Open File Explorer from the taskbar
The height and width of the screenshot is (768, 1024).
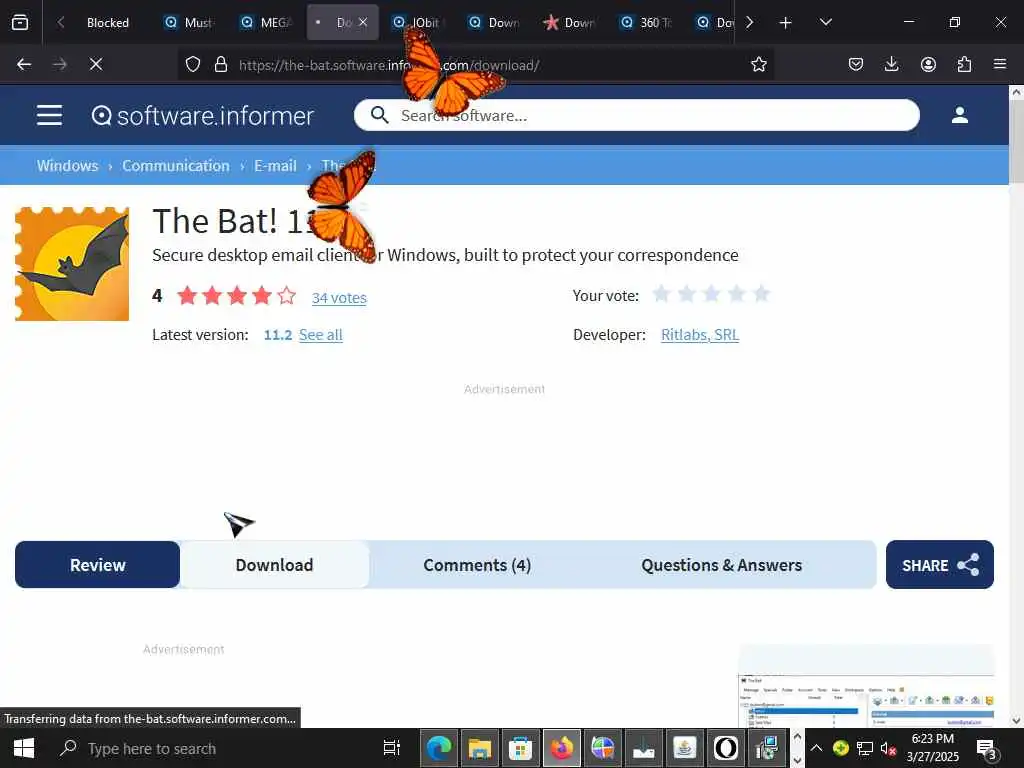pos(479,748)
